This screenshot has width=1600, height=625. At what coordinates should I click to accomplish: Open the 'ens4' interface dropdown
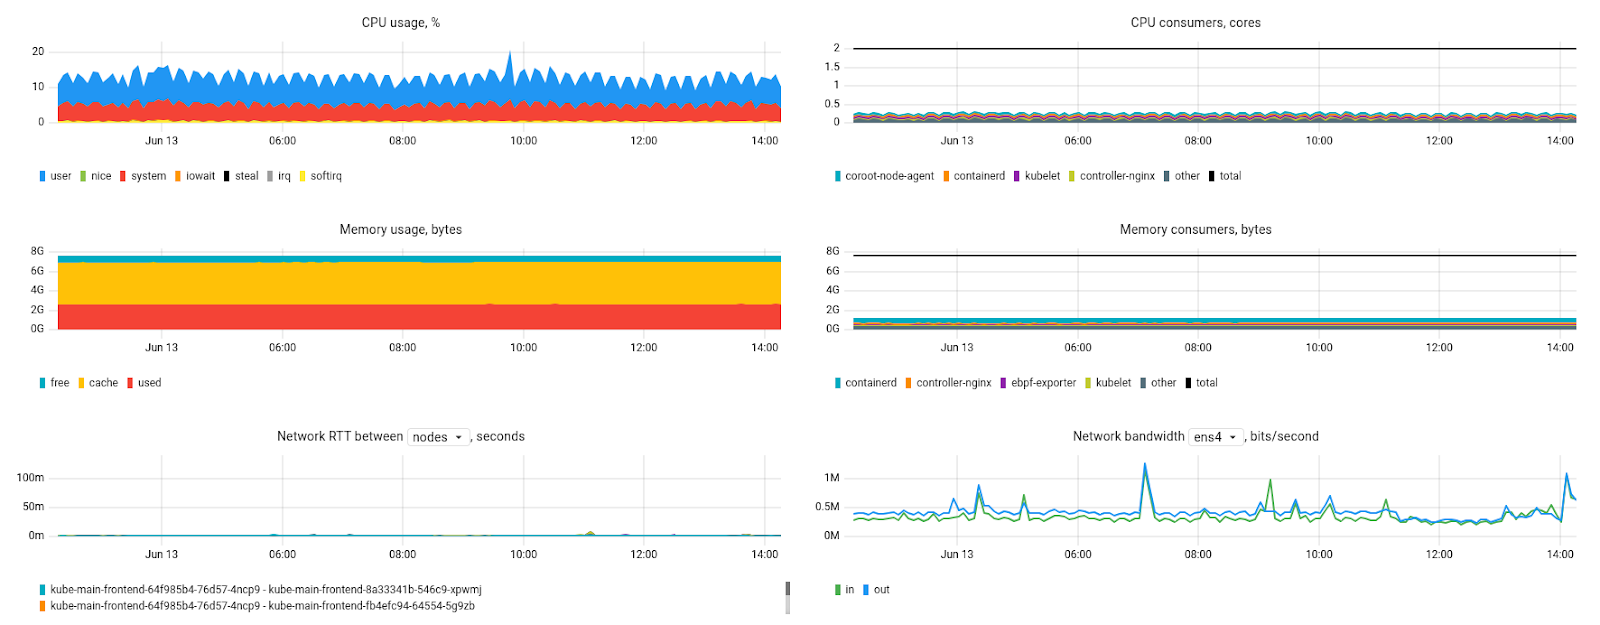(1215, 437)
